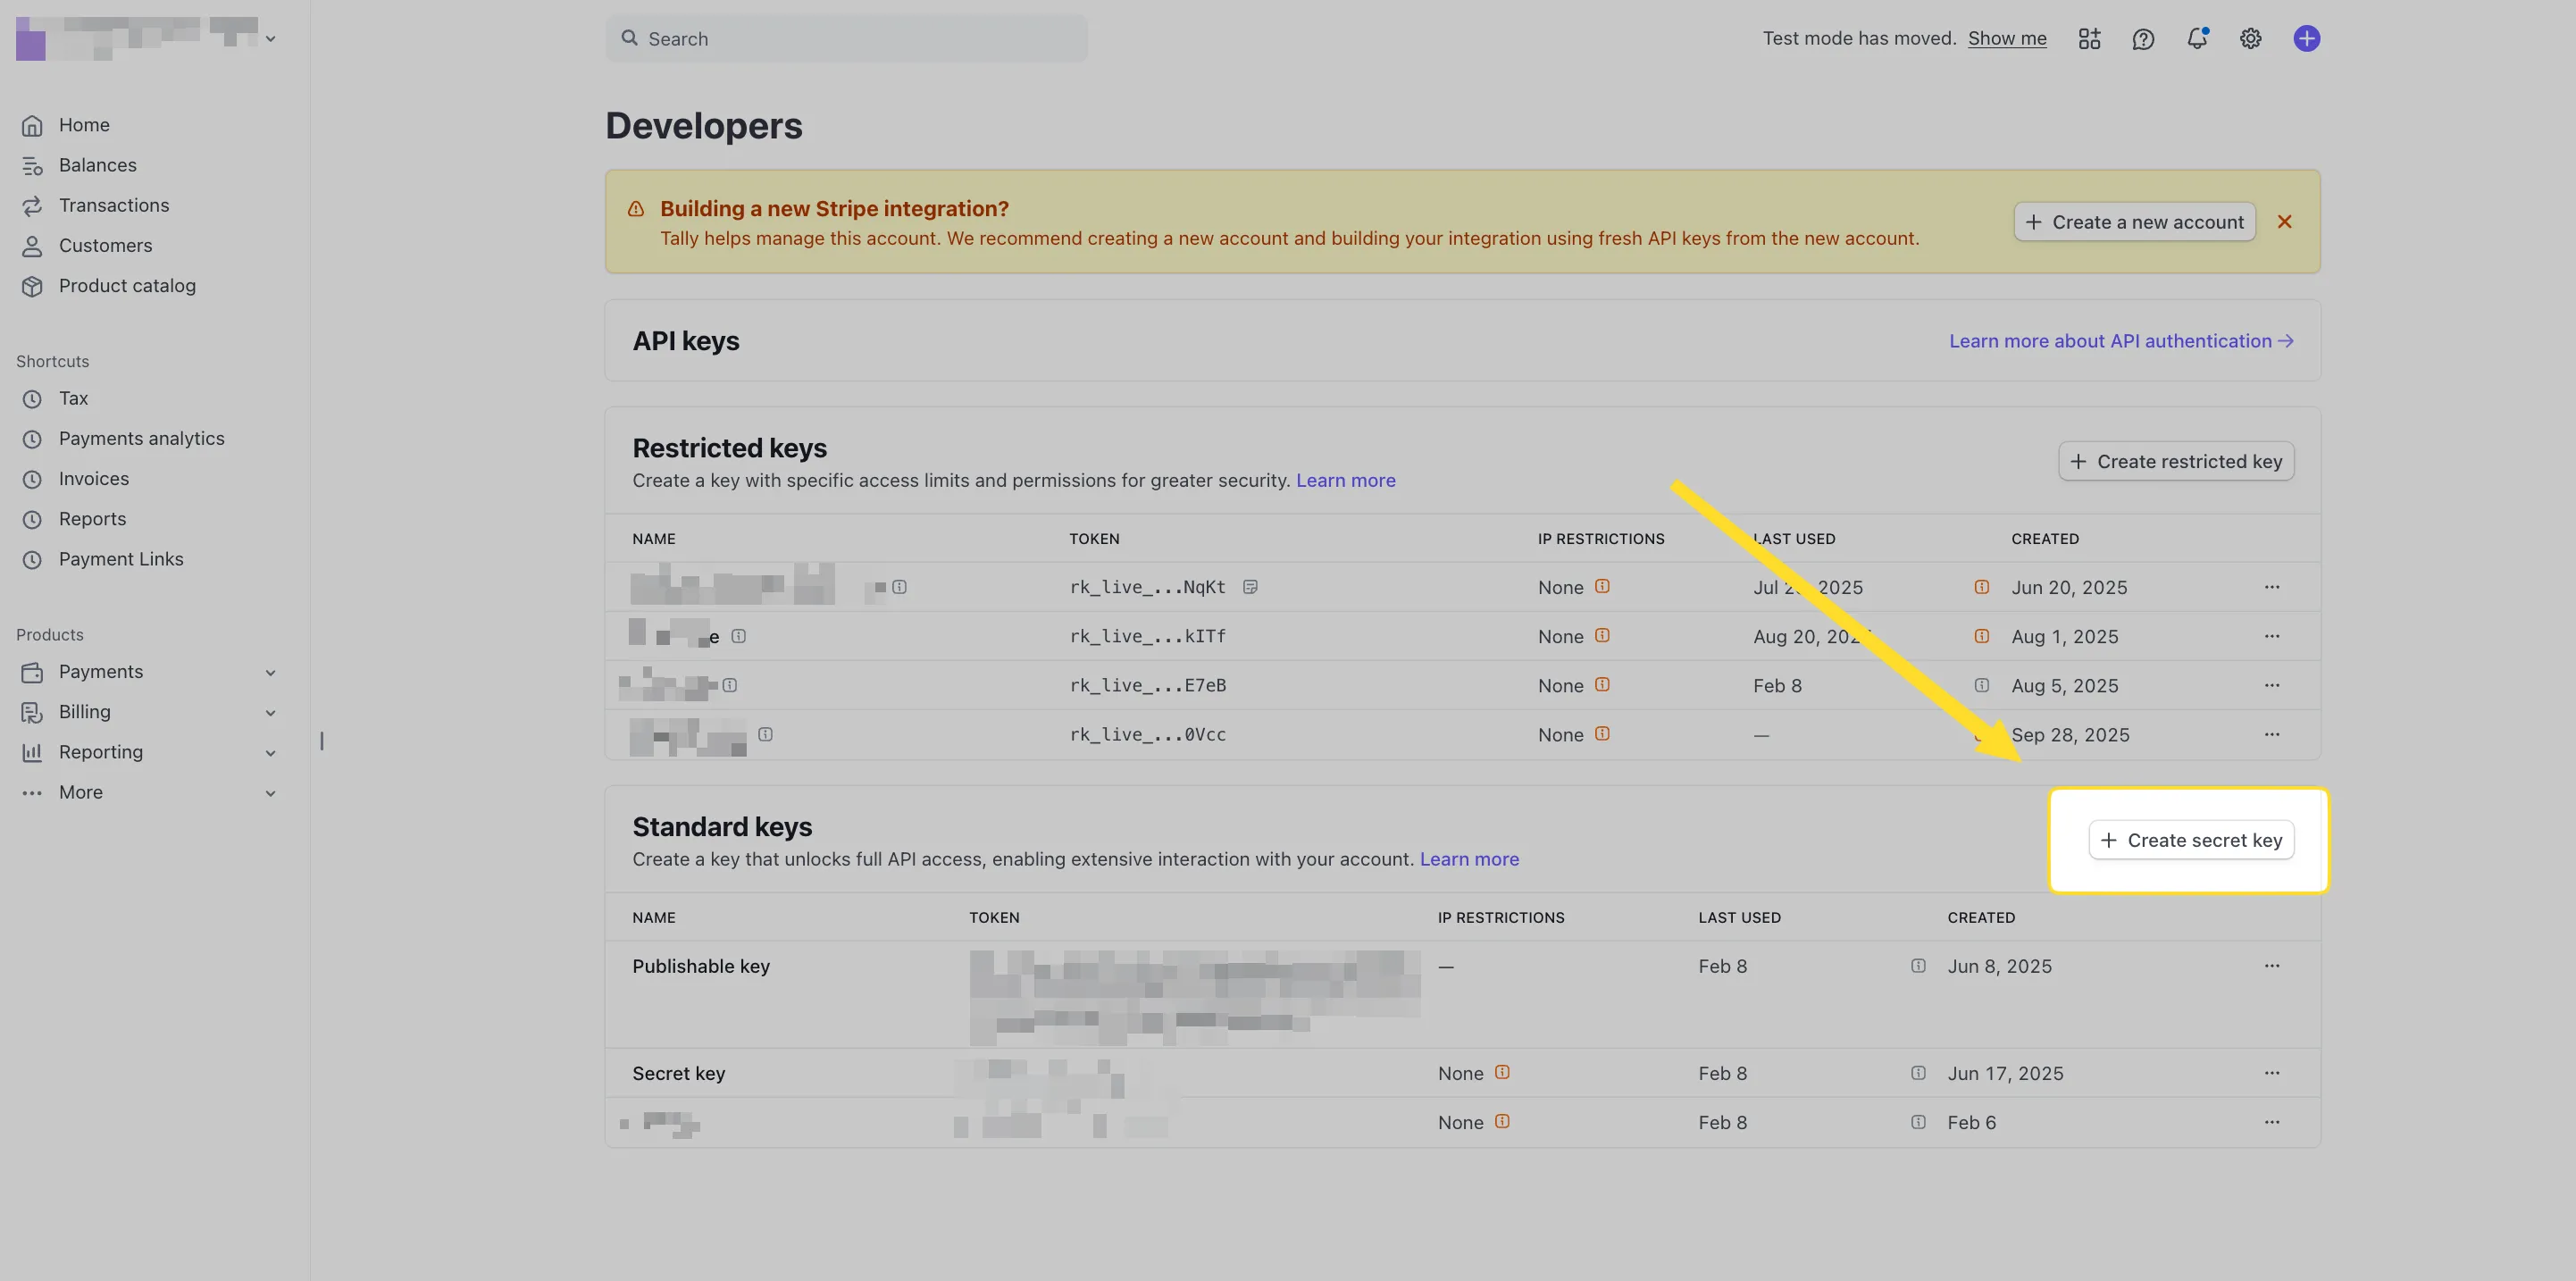Click the Home icon in the sidebar
The height and width of the screenshot is (1281, 2576).
(31, 124)
